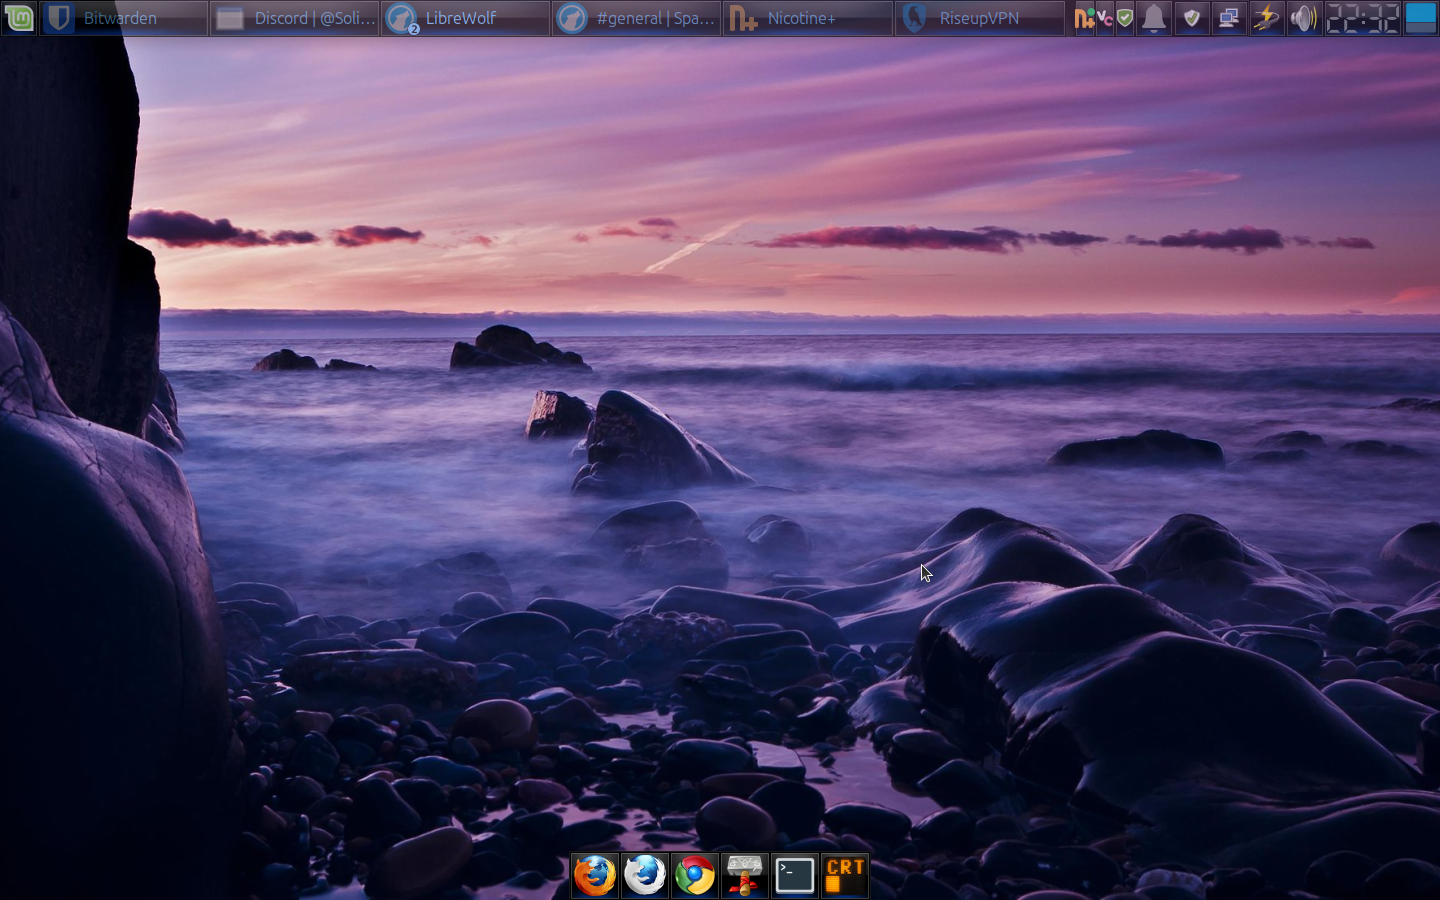Click the green shield tray icon
1440x900 pixels.
click(x=1125, y=18)
